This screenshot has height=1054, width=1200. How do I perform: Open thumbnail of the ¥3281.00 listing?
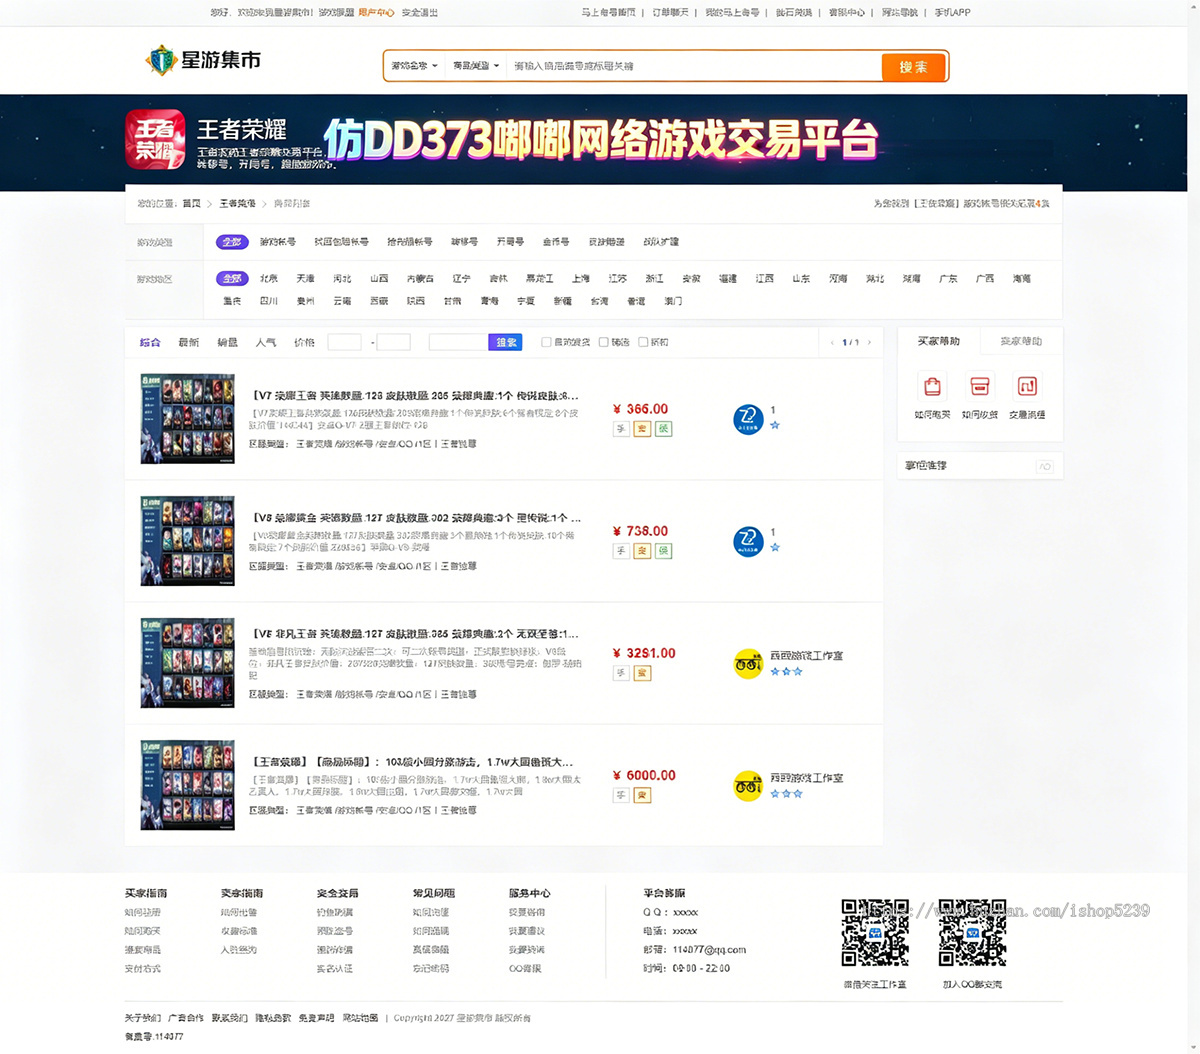[x=187, y=663]
